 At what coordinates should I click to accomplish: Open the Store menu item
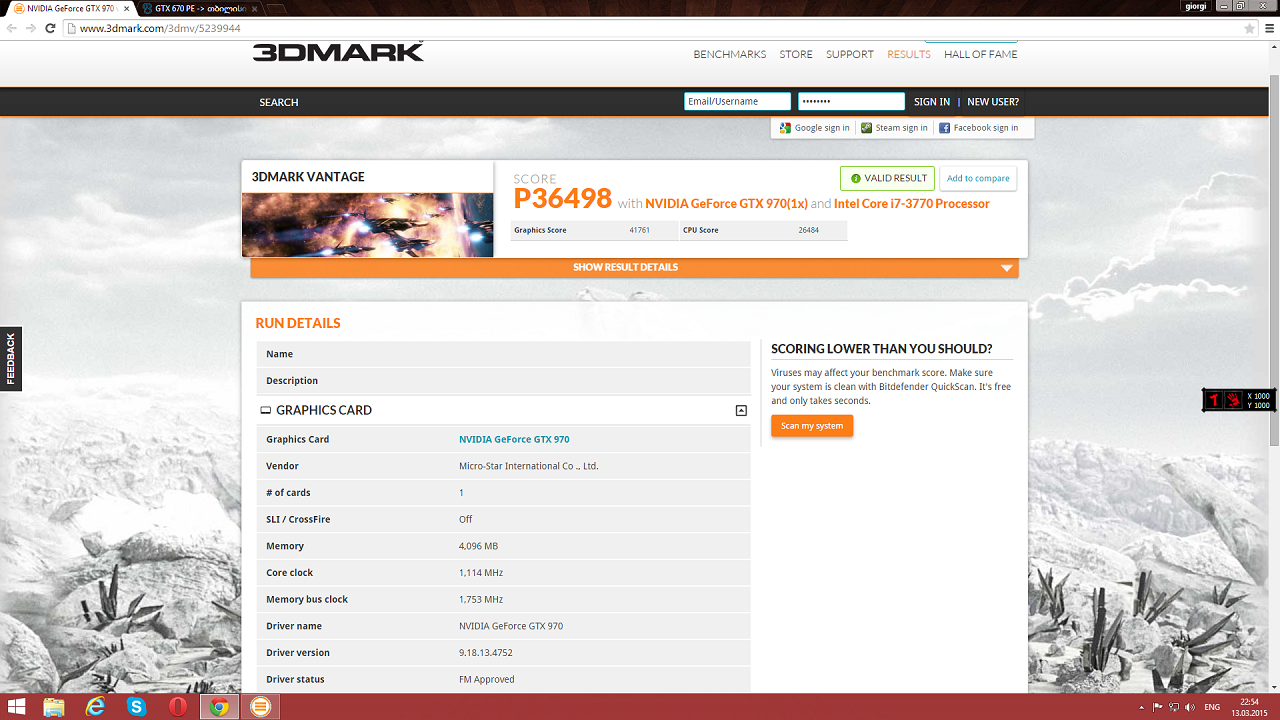(796, 54)
